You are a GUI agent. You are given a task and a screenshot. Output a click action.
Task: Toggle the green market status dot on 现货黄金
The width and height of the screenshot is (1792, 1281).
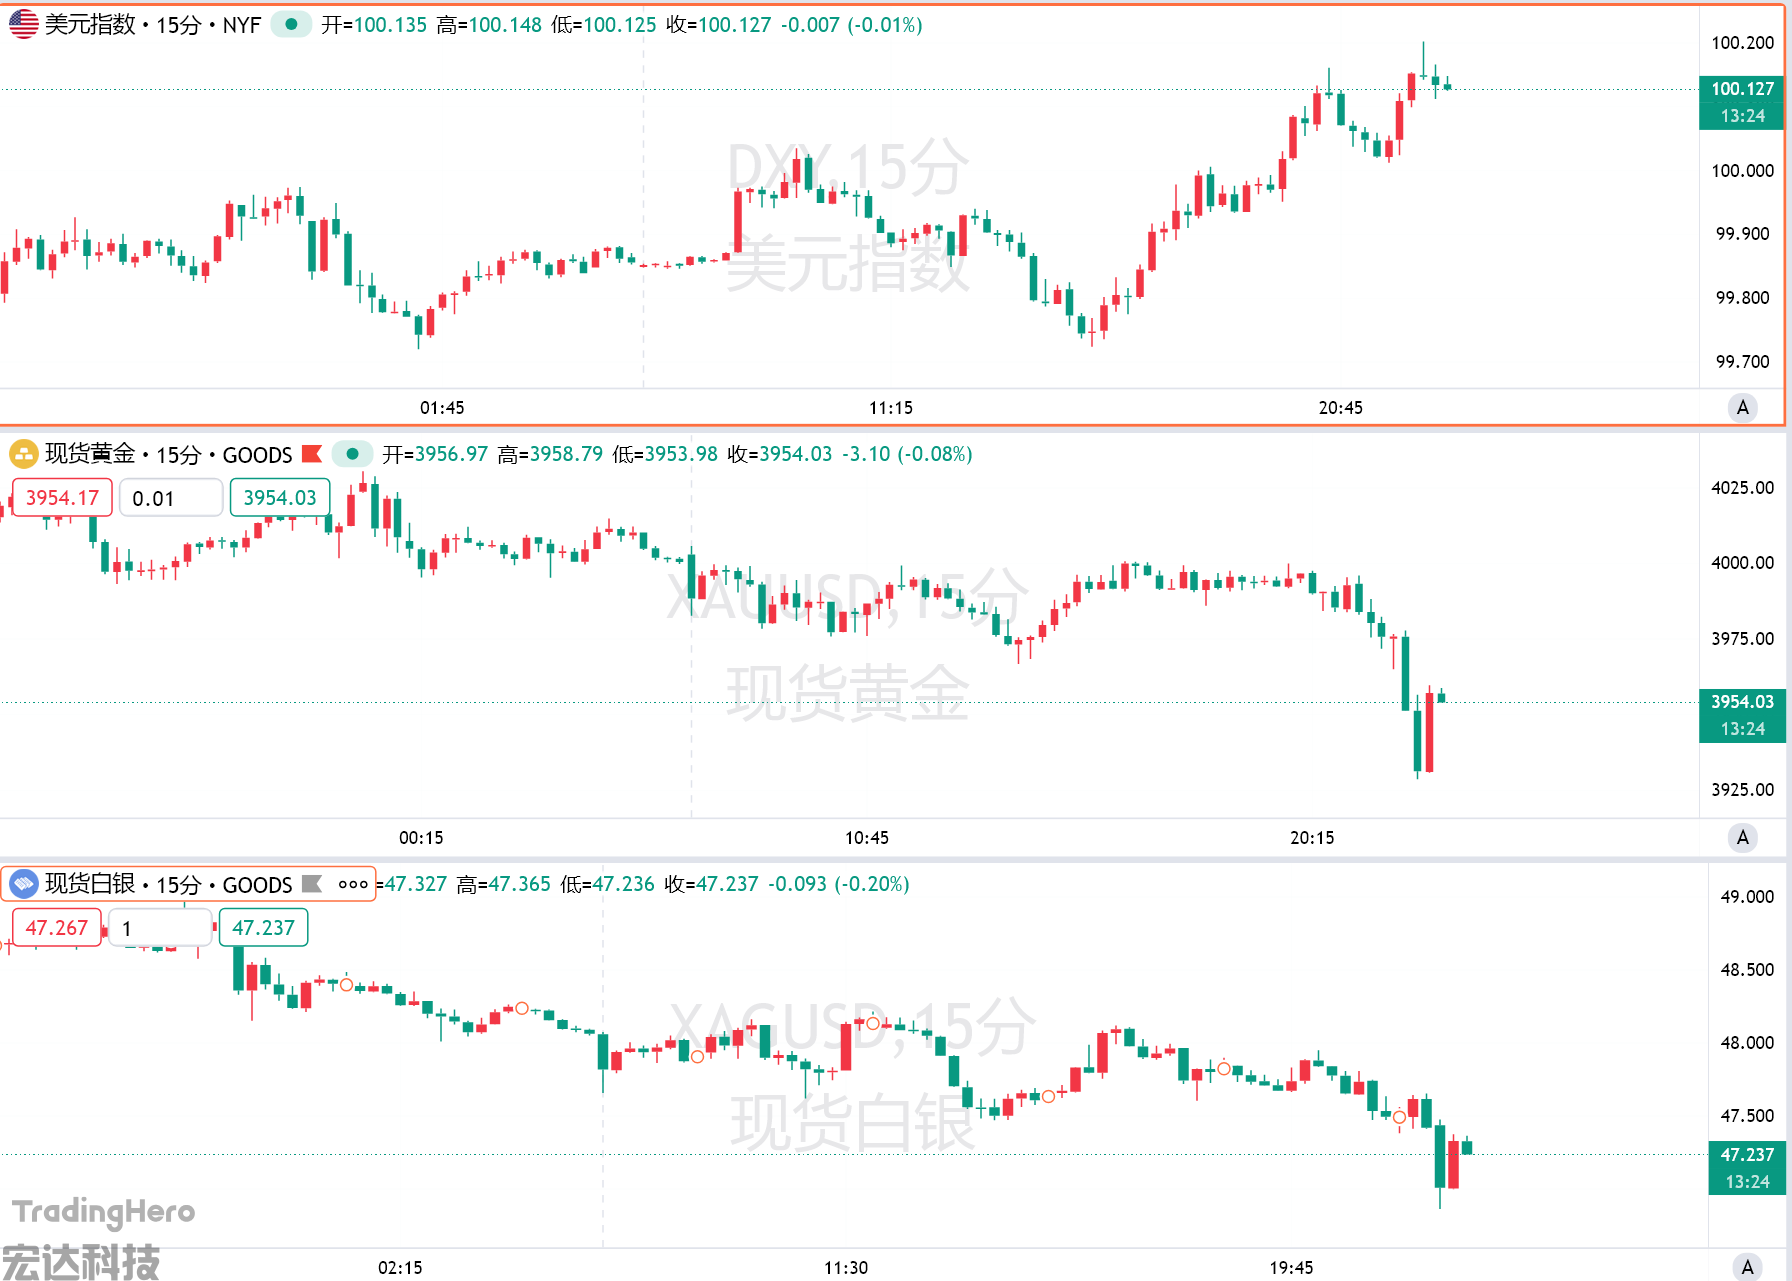click(x=352, y=454)
